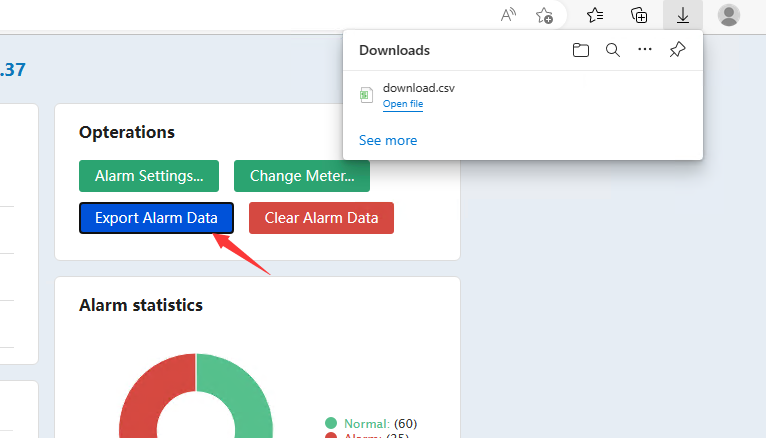
Task: Toggle the Downloads toolbar button
Action: click(x=683, y=15)
